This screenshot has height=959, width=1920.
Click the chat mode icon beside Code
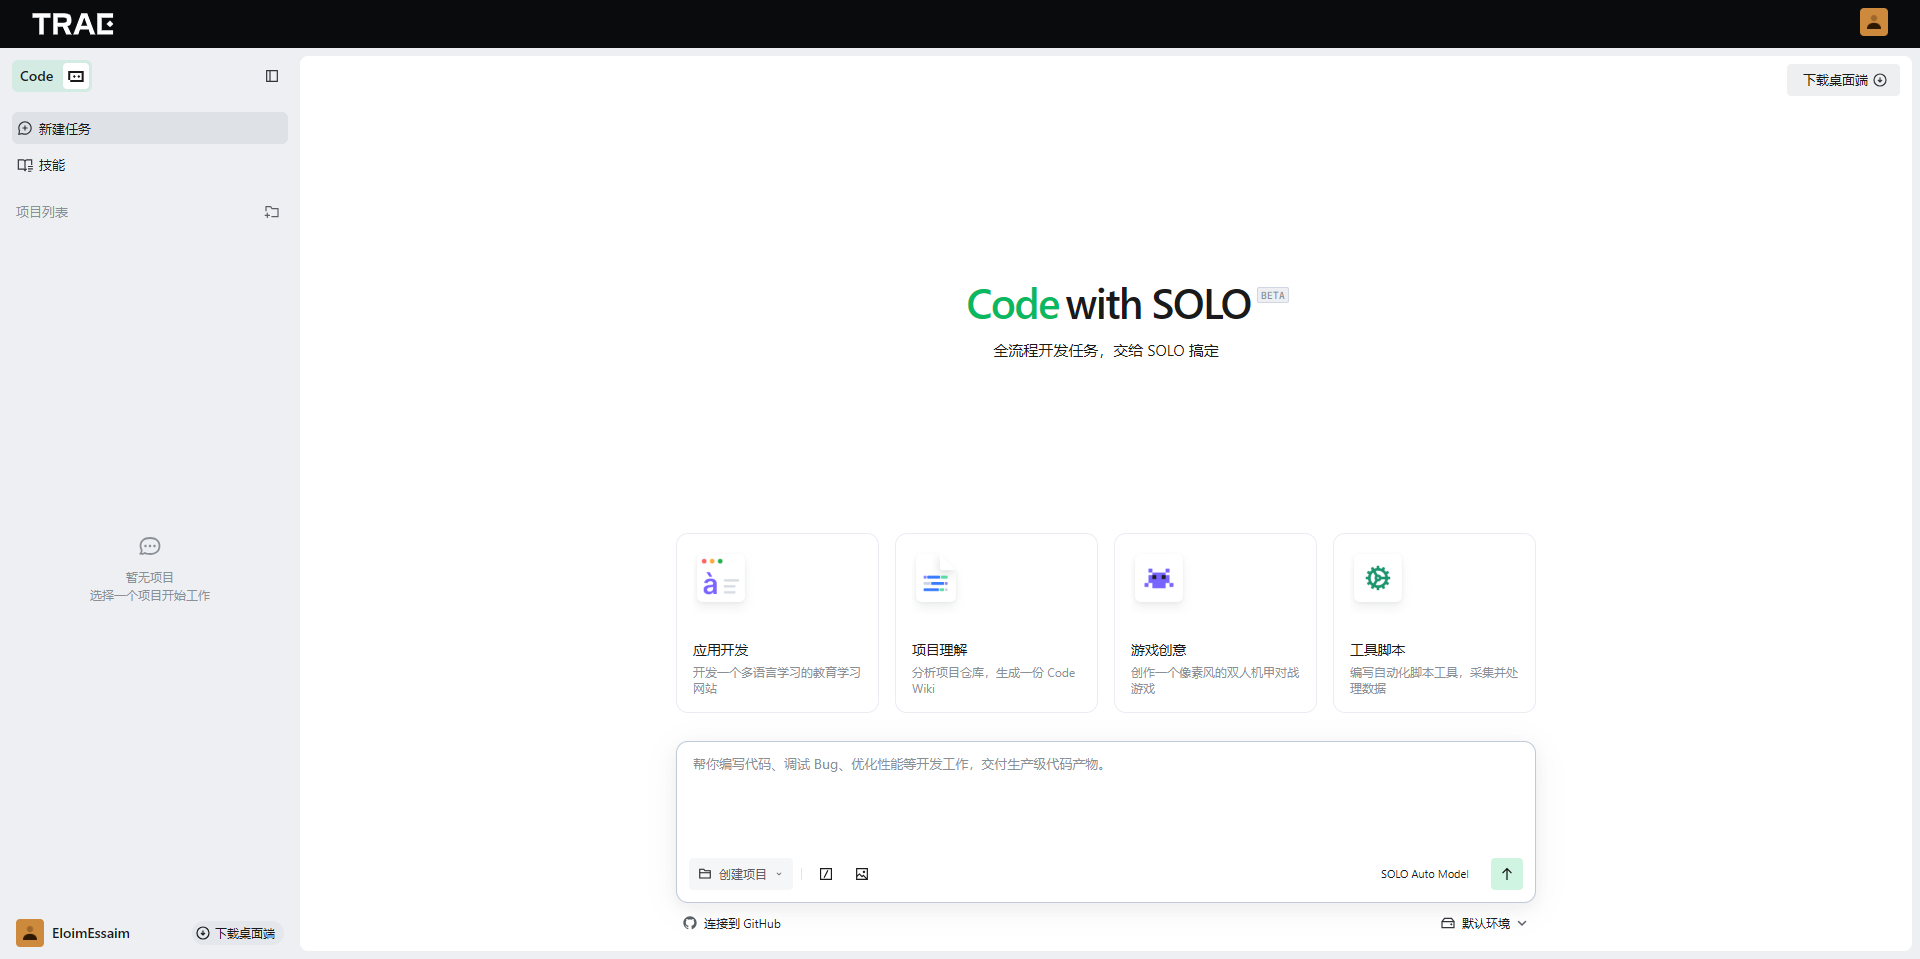[76, 76]
